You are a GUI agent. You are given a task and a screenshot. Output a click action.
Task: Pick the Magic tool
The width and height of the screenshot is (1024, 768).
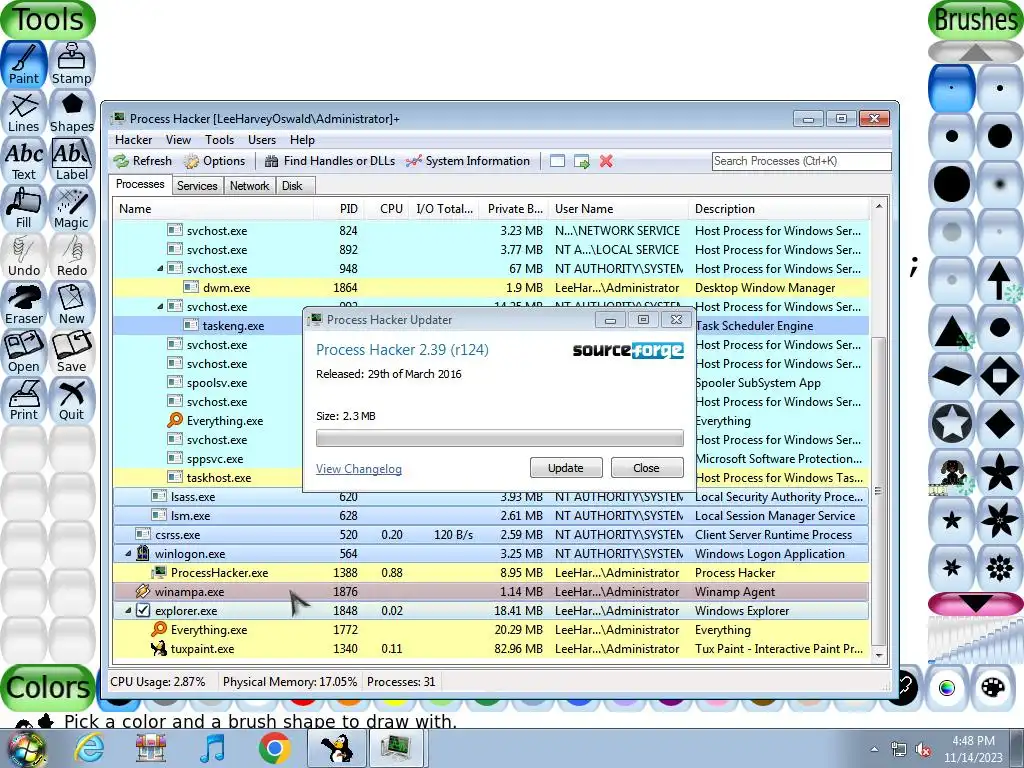coord(72,208)
